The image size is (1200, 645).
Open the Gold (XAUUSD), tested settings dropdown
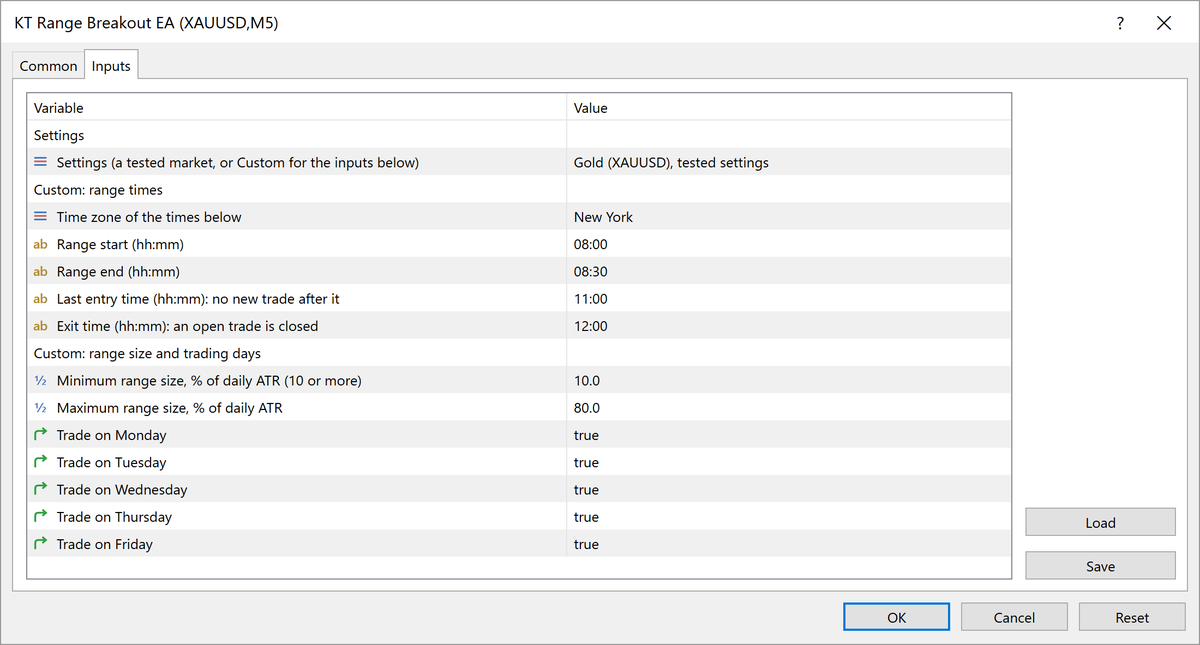(789, 162)
